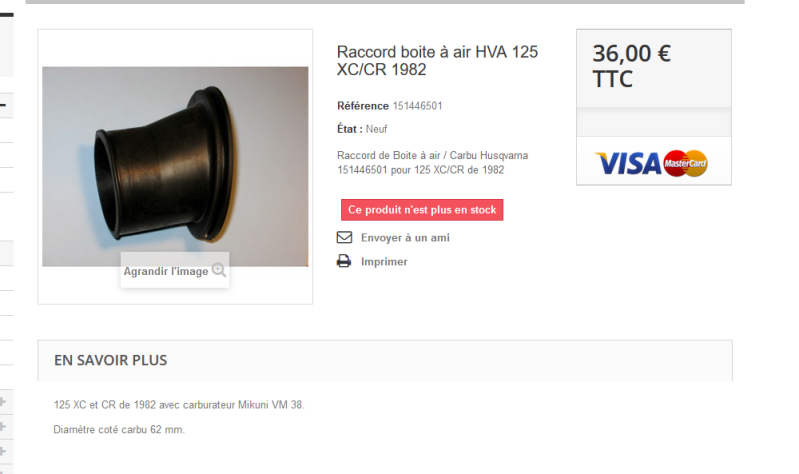Click the price '36,00 € TTC'

(x=632, y=66)
